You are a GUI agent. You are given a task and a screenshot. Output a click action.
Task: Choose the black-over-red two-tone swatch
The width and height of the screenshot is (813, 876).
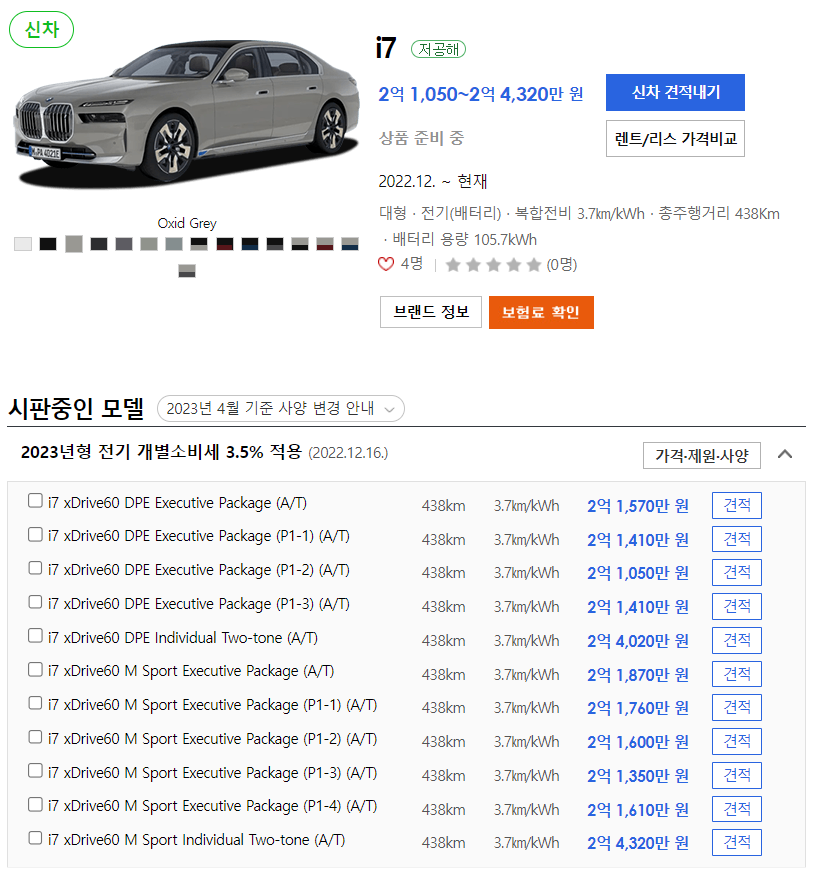pyautogui.click(x=225, y=244)
